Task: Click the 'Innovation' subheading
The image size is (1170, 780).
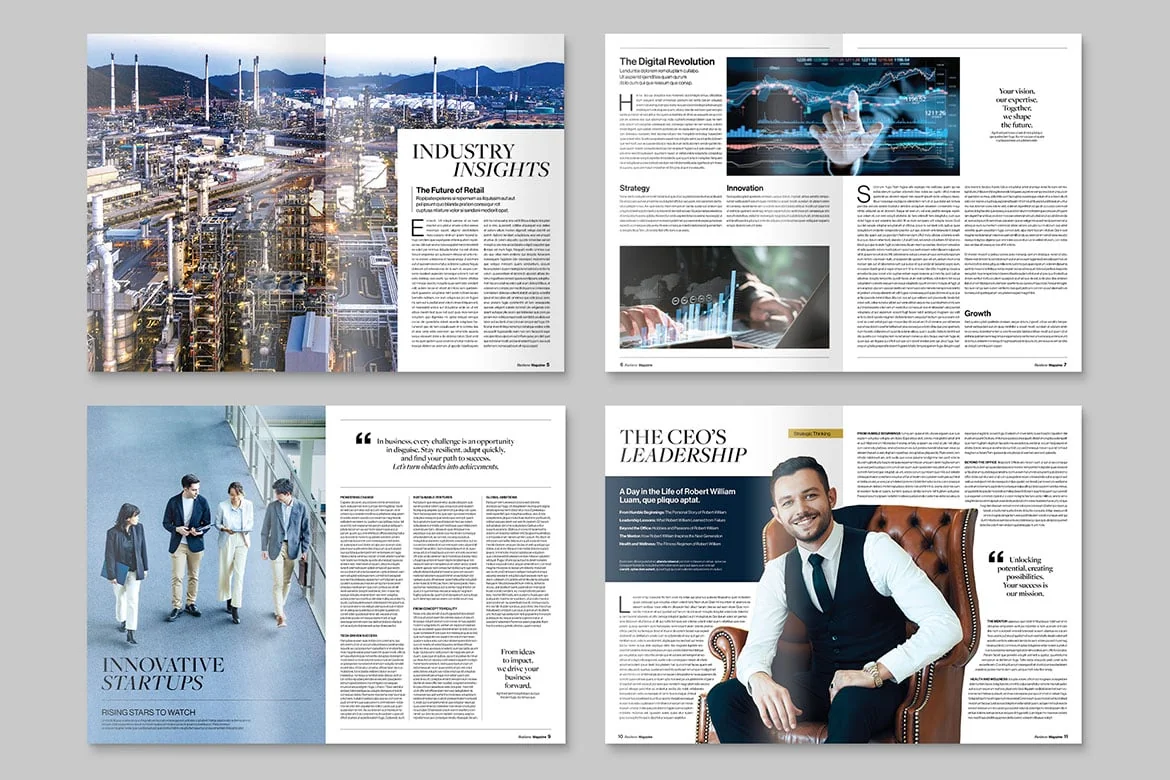Action: point(745,188)
